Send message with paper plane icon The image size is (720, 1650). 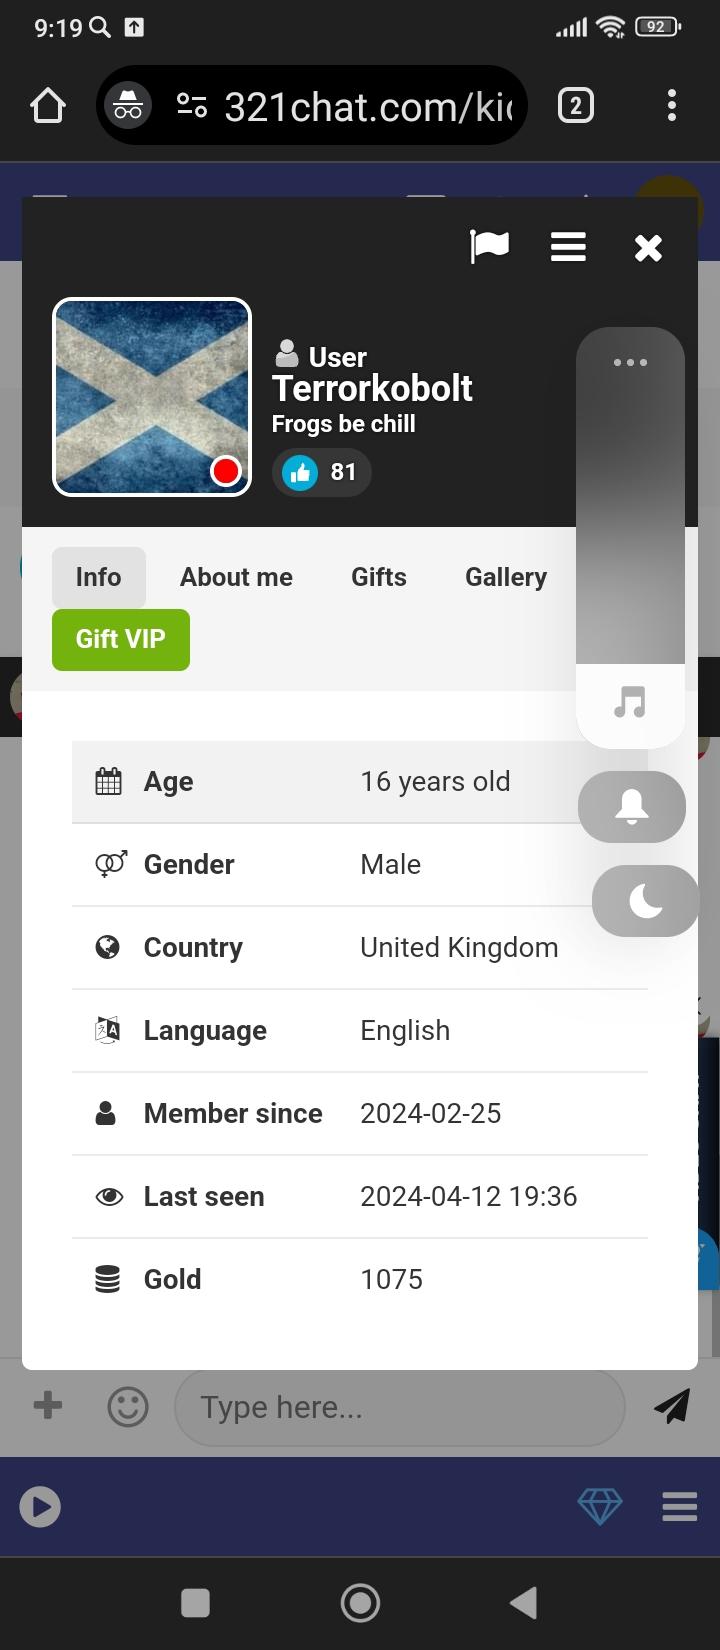pyautogui.click(x=672, y=1406)
